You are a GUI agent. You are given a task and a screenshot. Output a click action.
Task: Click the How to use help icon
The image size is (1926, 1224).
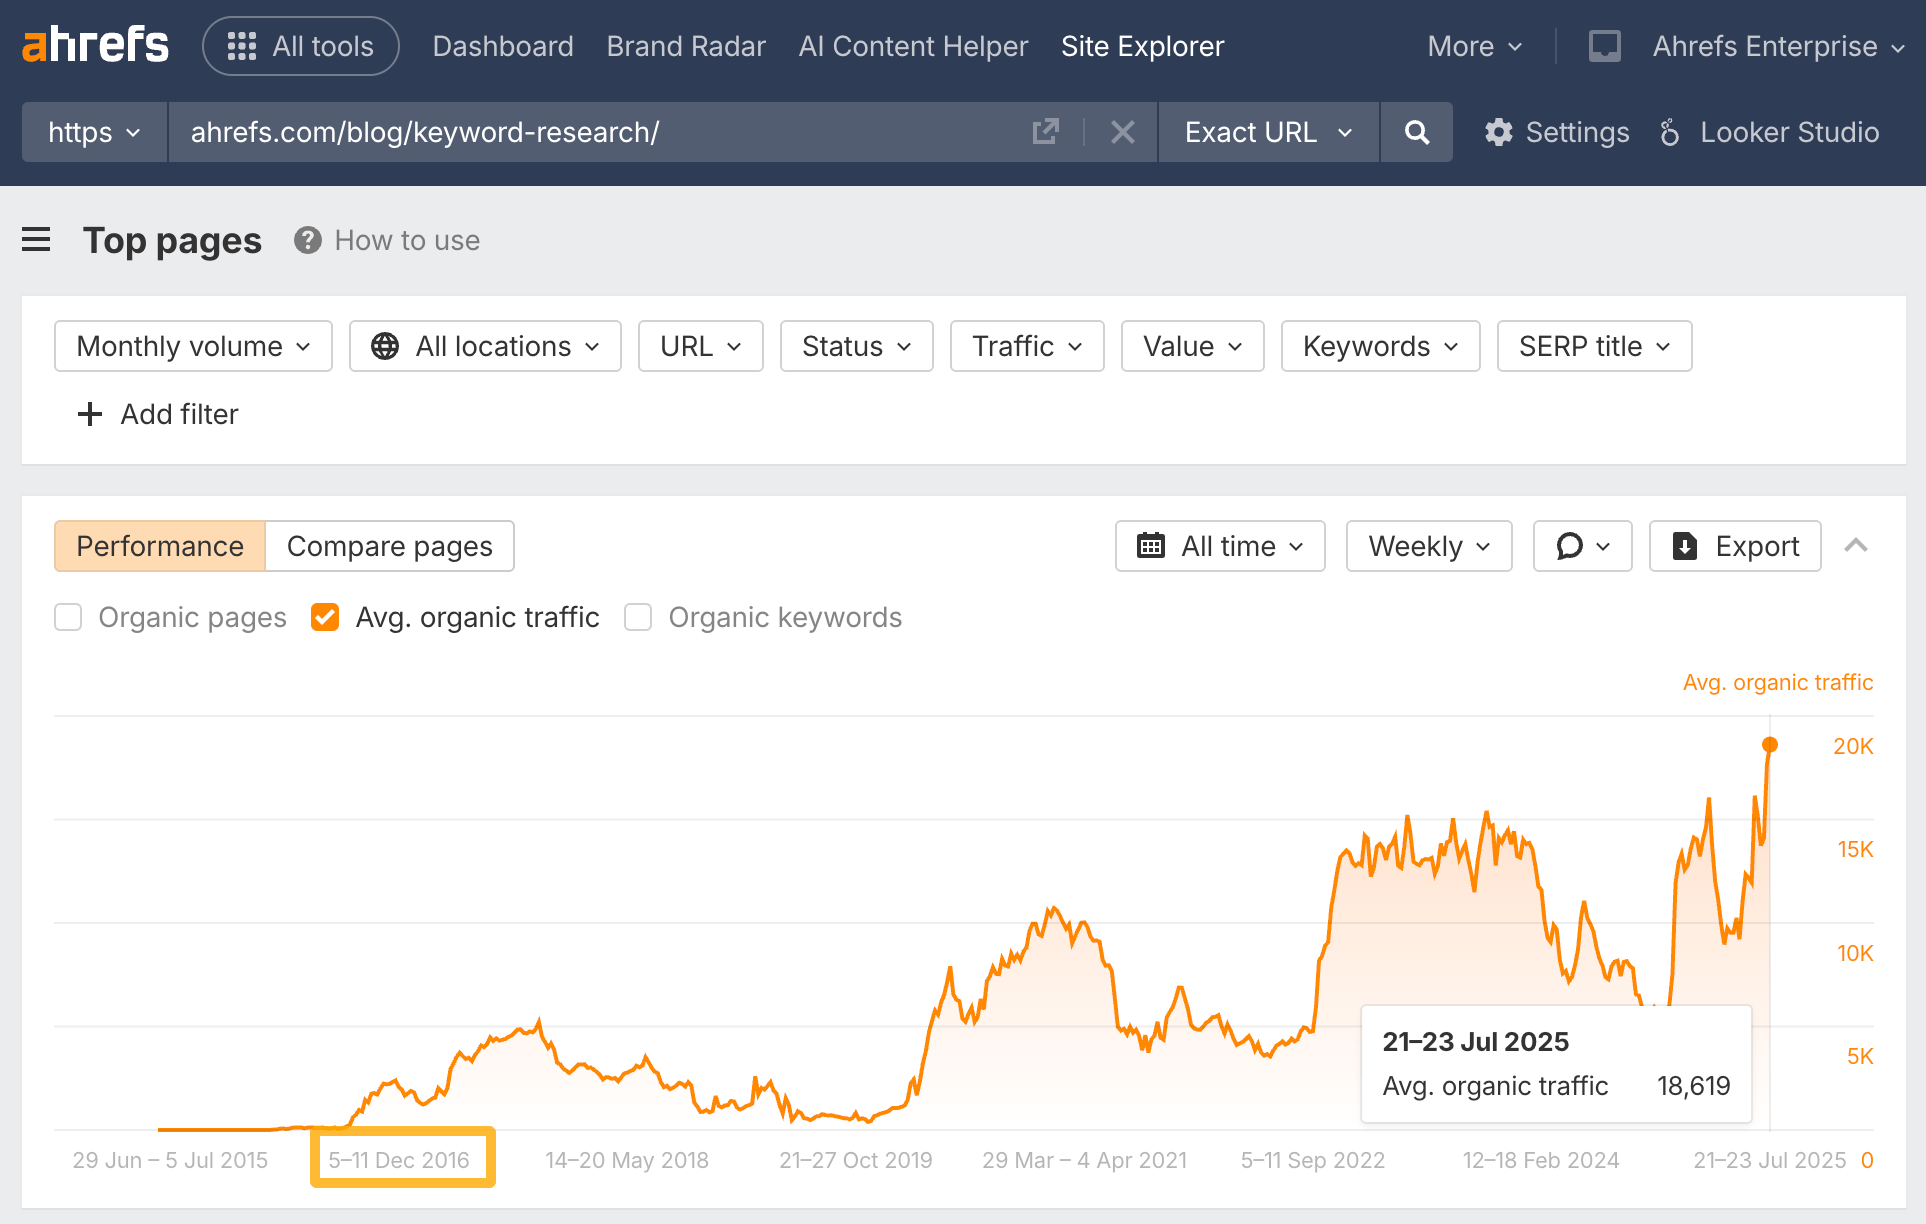point(307,240)
